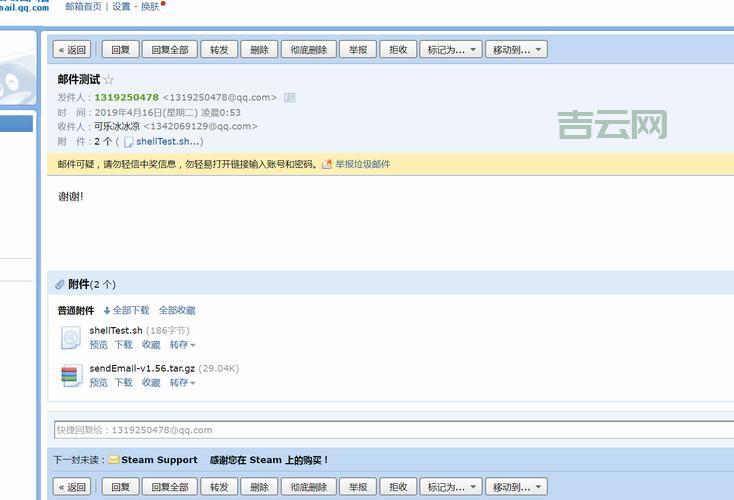Favorite shellTest.sh via 收藏 link
Screen dimensions: 734x500
[x=151, y=345]
